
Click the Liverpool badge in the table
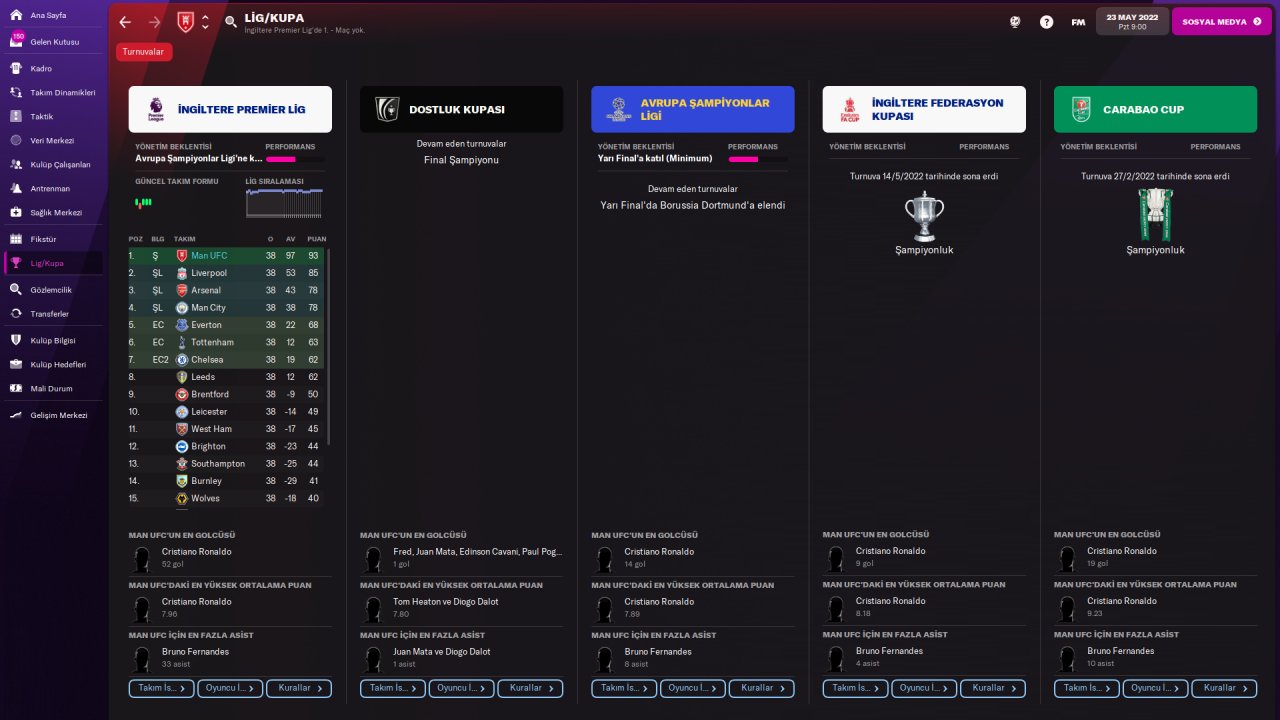pos(182,273)
